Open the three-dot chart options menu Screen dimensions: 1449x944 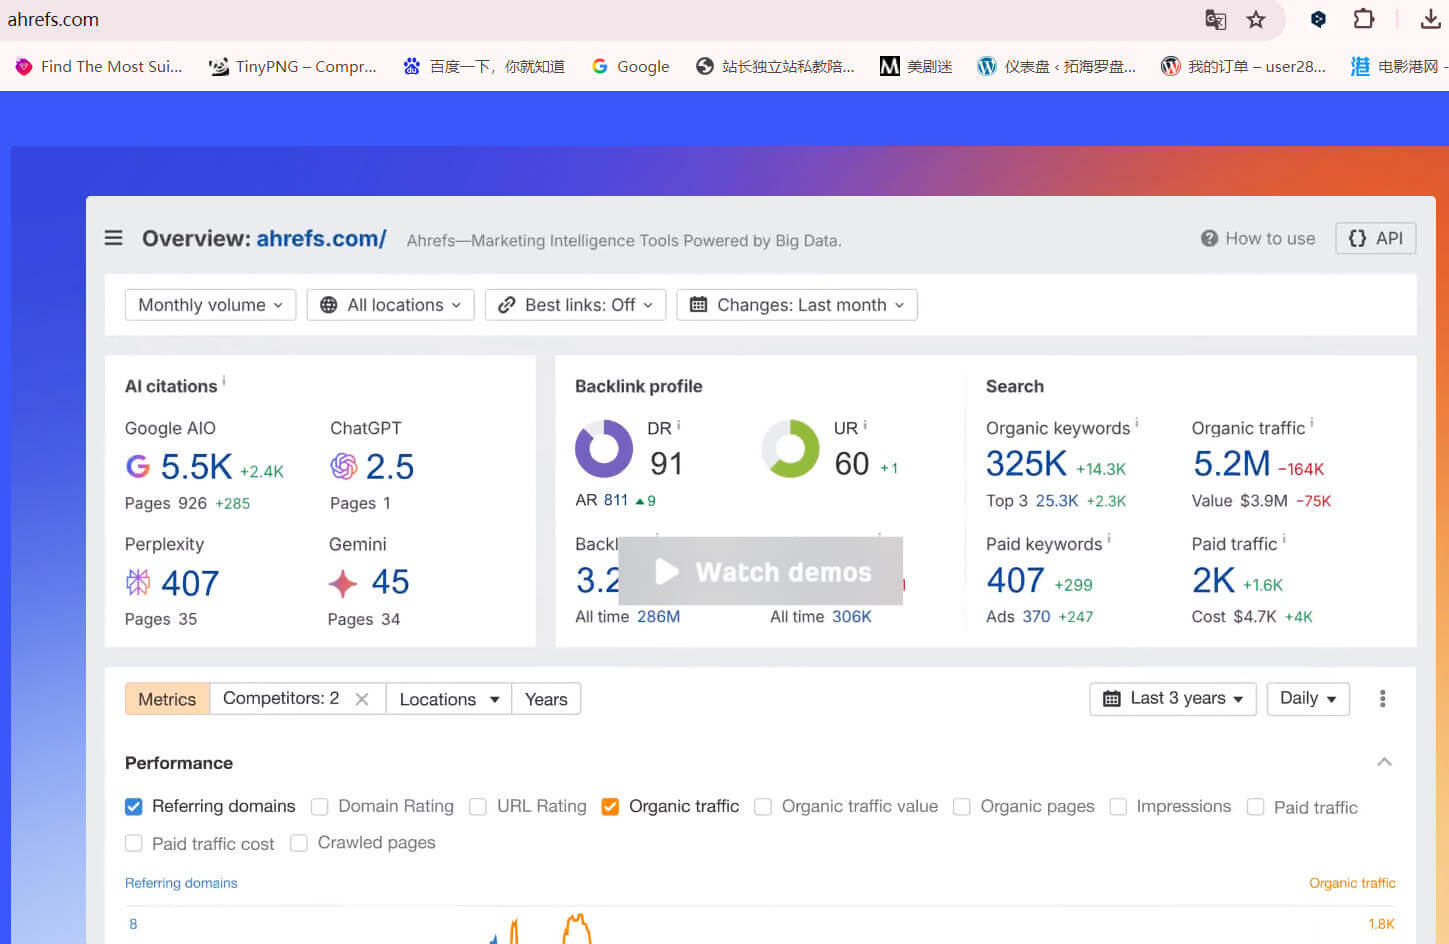click(1382, 699)
